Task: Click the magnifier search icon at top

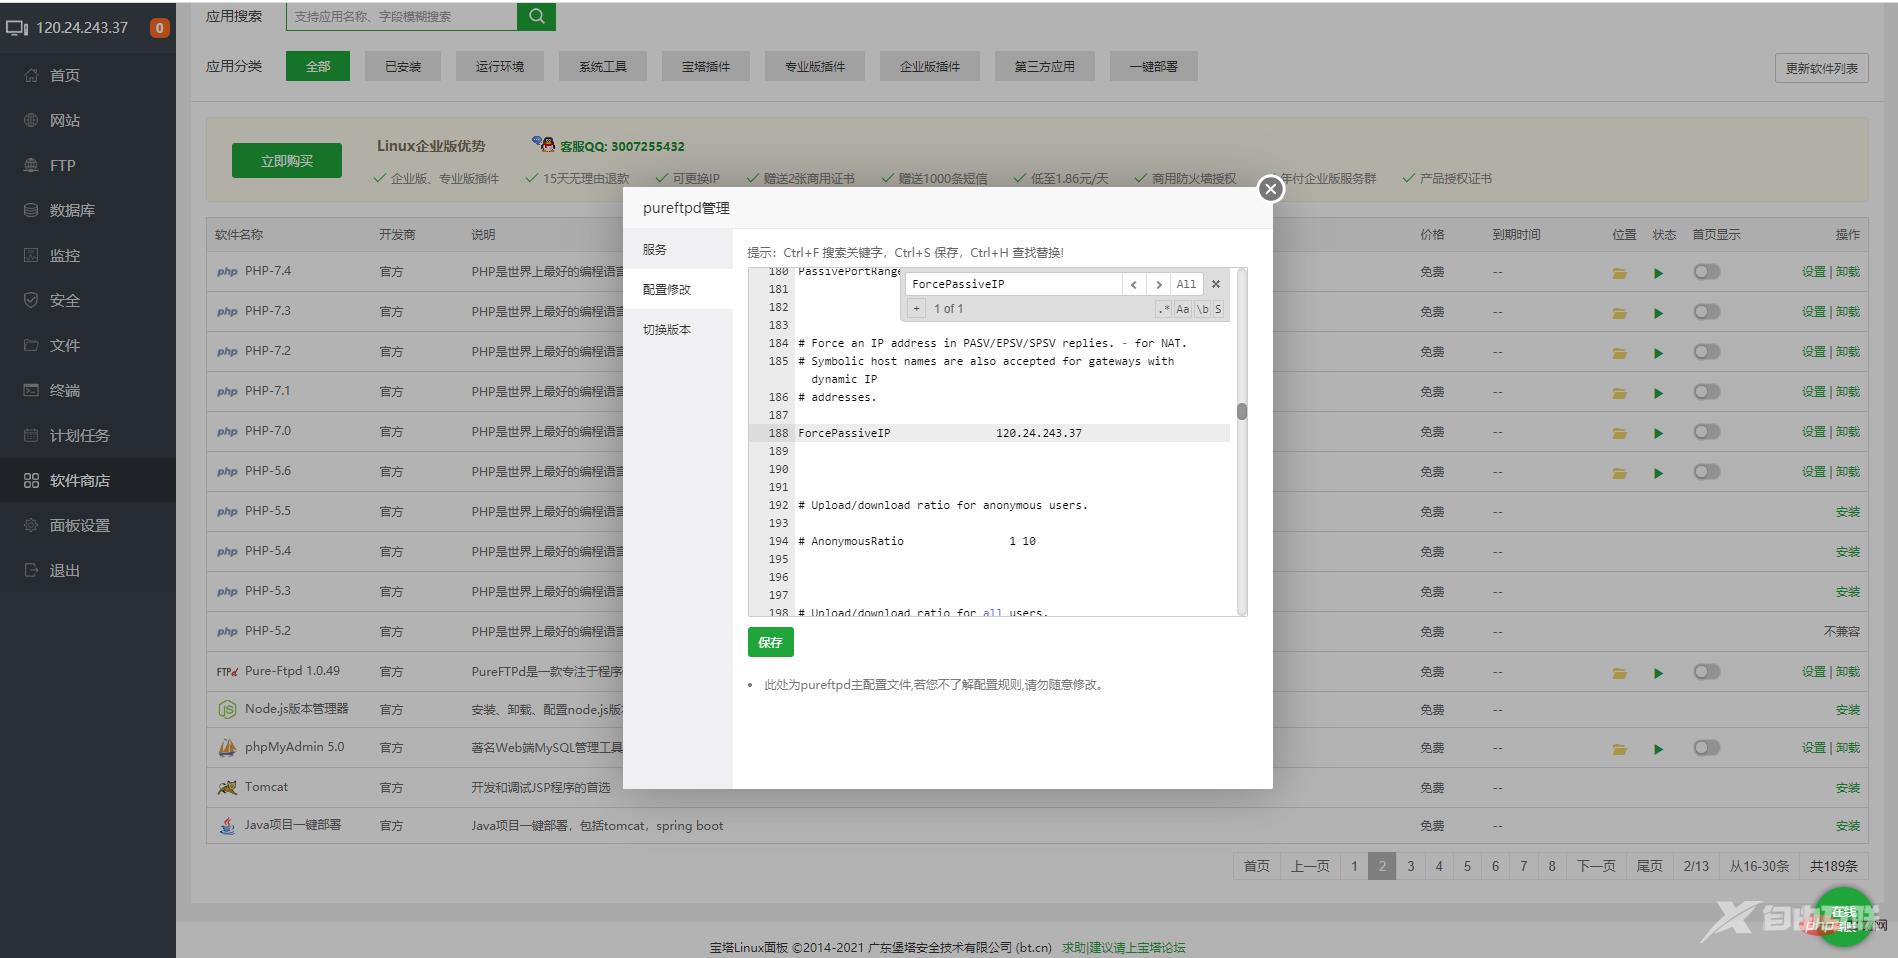Action: 536,16
